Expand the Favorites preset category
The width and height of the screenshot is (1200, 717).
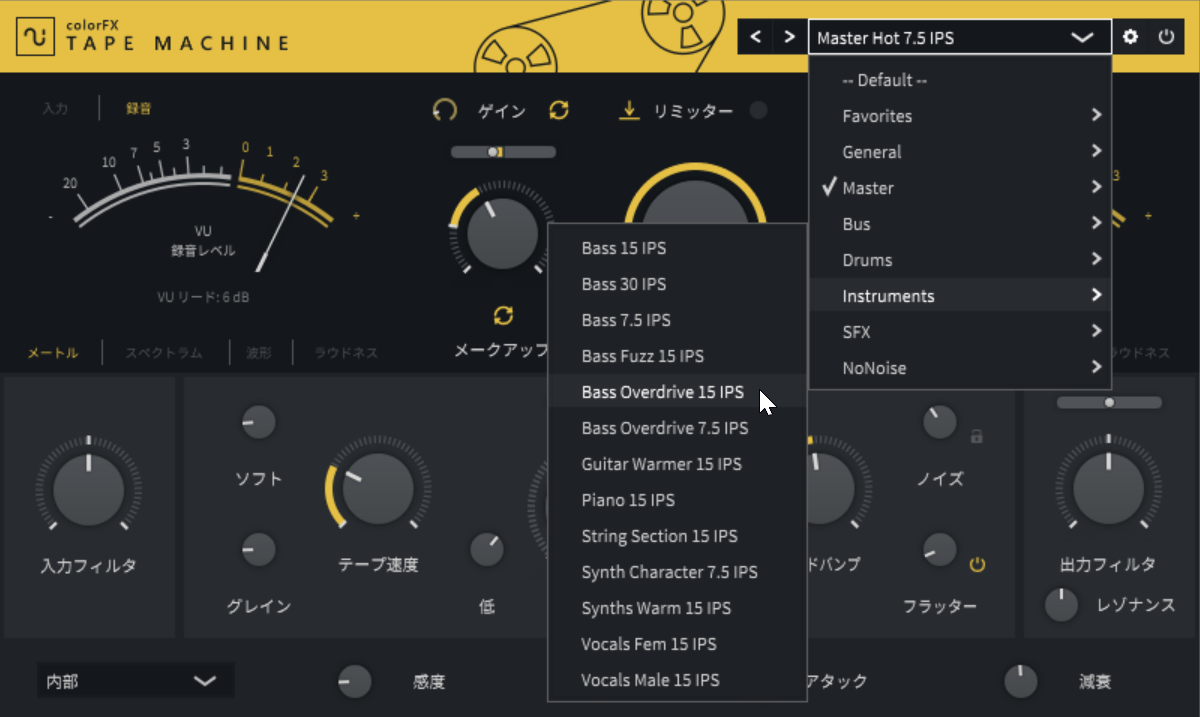pyautogui.click(x=960, y=116)
